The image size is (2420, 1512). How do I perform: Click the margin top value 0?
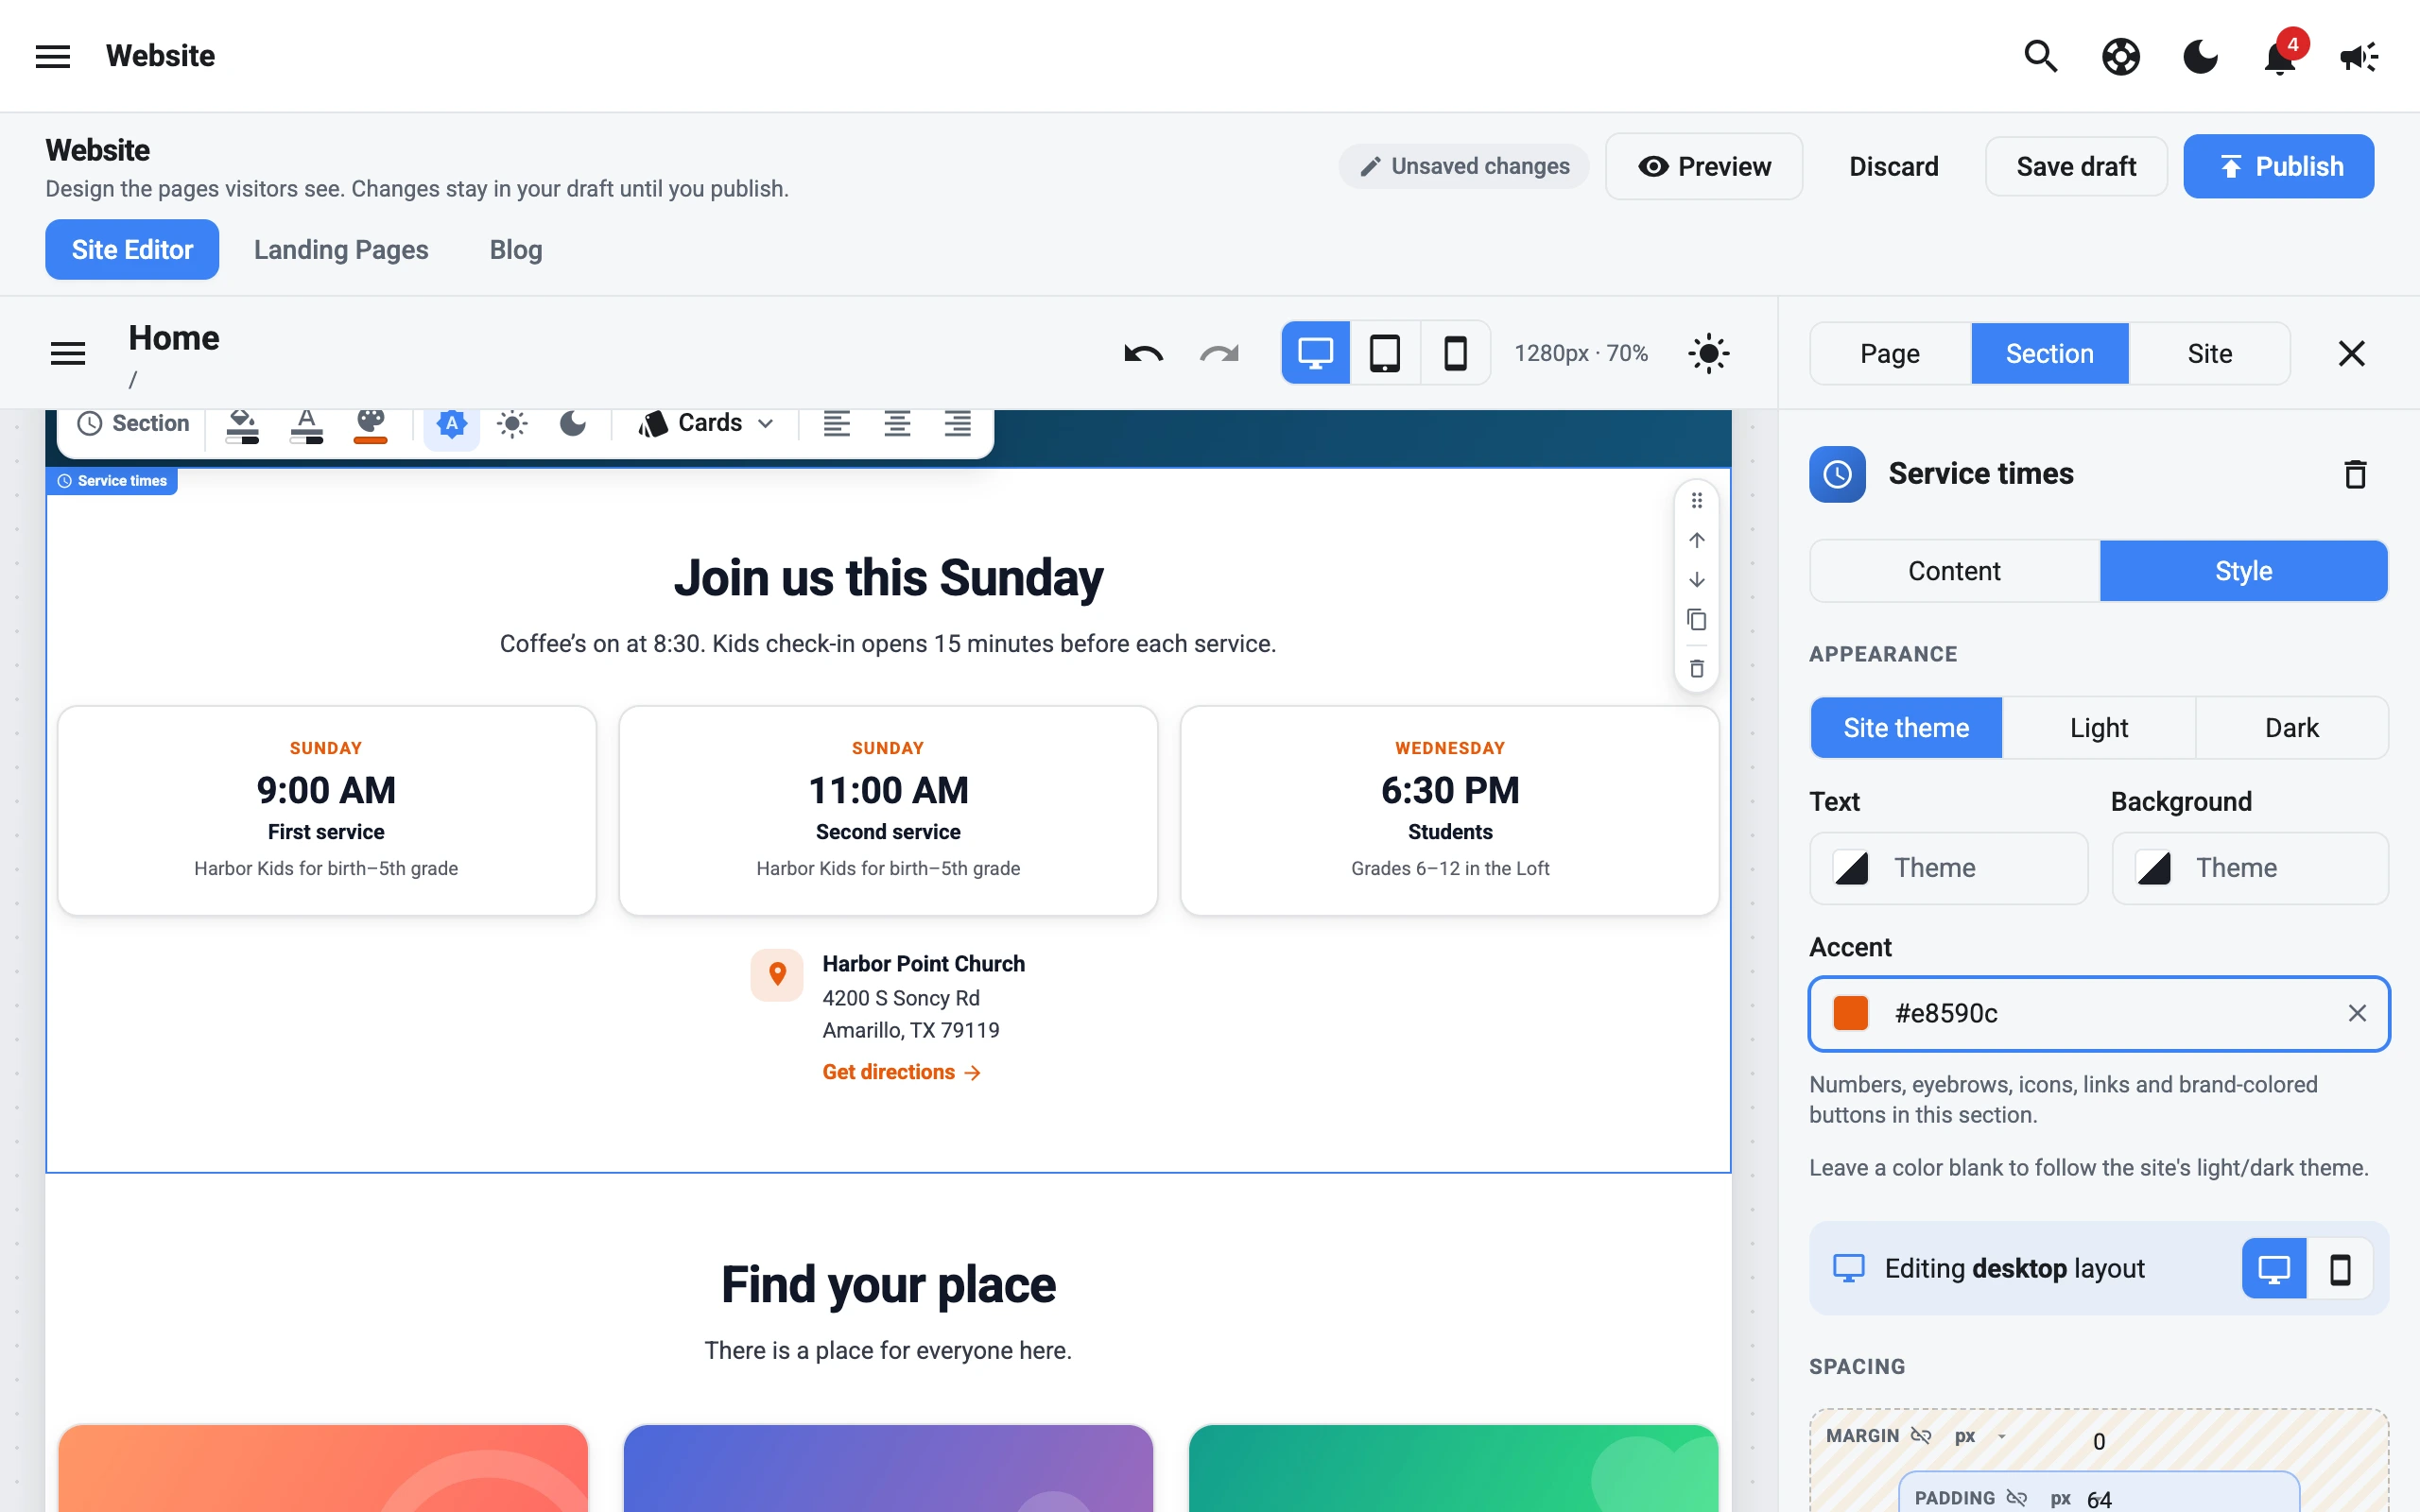[x=2099, y=1441]
